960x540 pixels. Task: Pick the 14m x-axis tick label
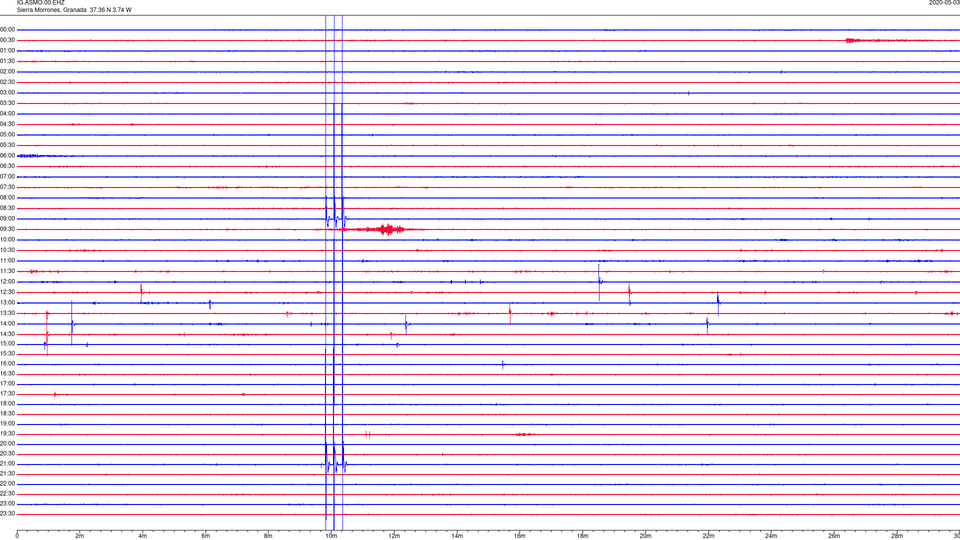click(457, 536)
